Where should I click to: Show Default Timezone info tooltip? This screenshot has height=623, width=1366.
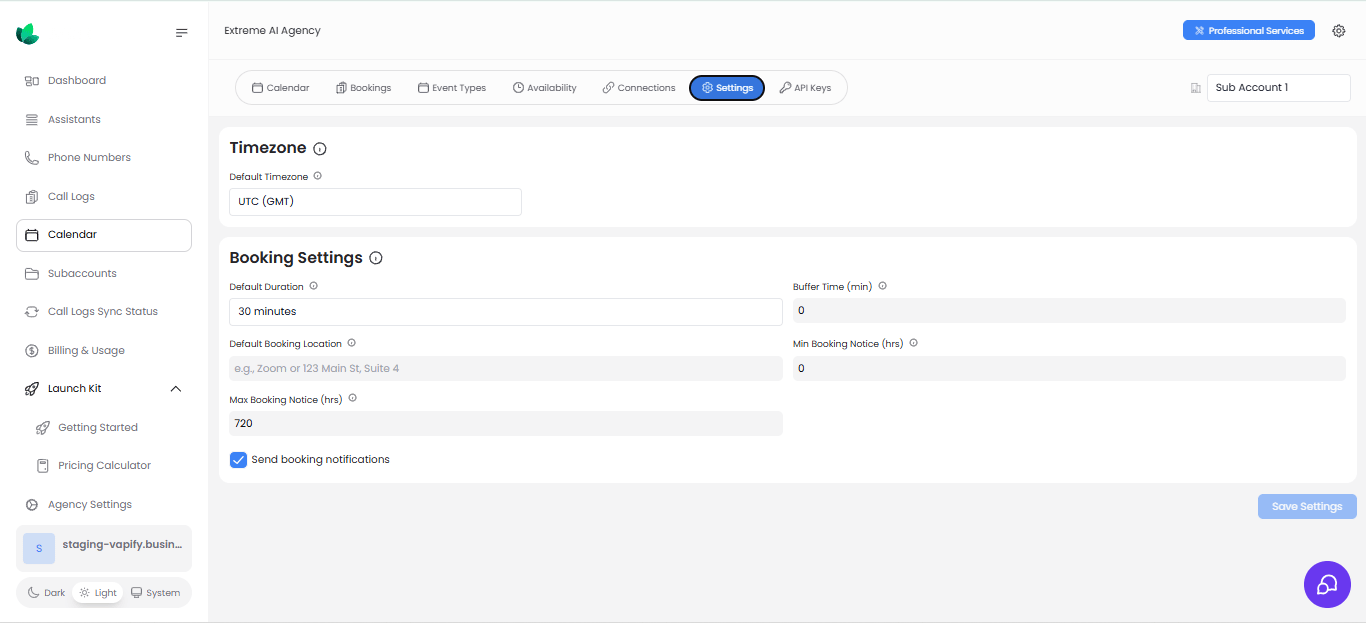click(x=318, y=176)
